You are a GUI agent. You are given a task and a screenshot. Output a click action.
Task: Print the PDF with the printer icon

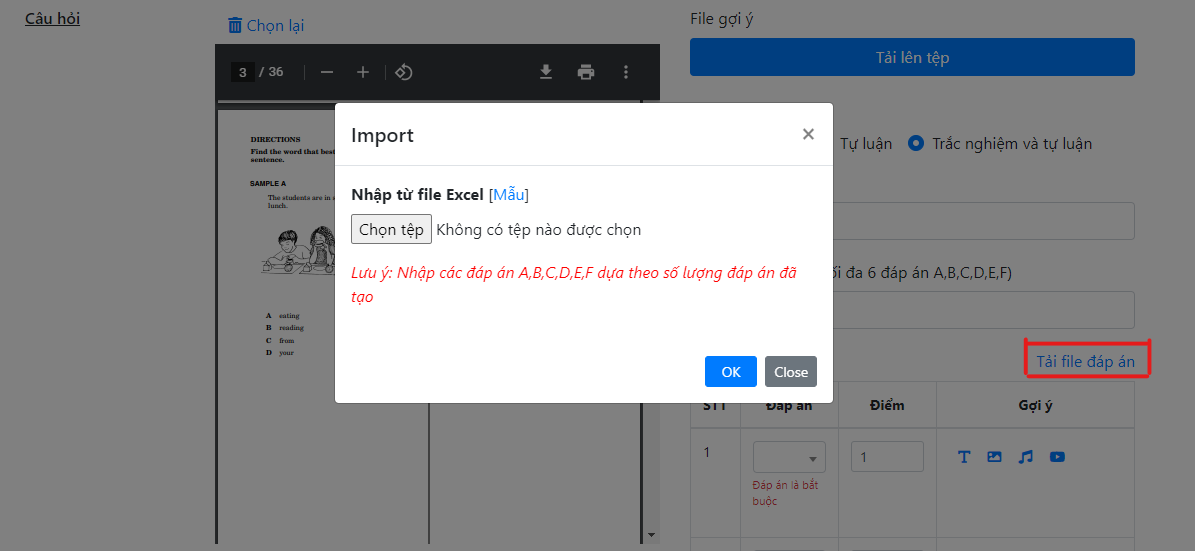tap(585, 72)
